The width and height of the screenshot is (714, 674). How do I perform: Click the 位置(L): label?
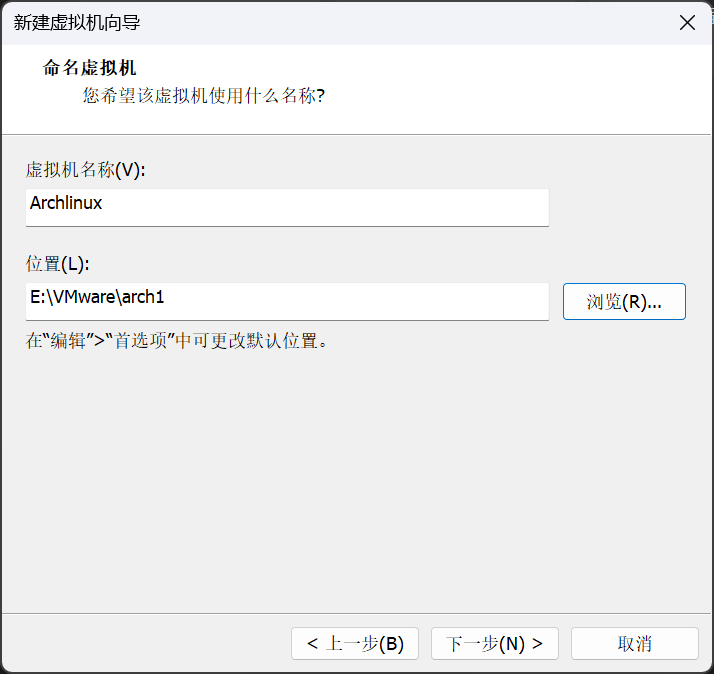tap(58, 264)
